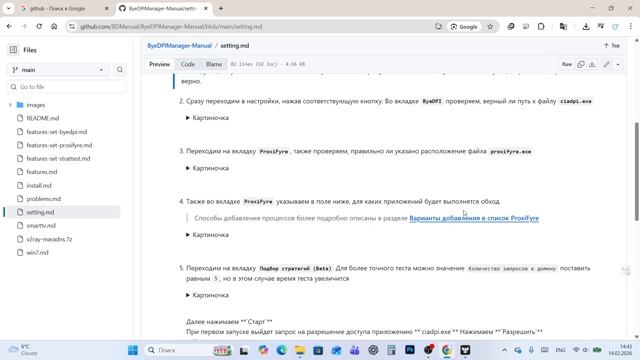The height and width of the screenshot is (360, 640).
Task: Open the weather widget on taskbar
Action: tap(23, 350)
